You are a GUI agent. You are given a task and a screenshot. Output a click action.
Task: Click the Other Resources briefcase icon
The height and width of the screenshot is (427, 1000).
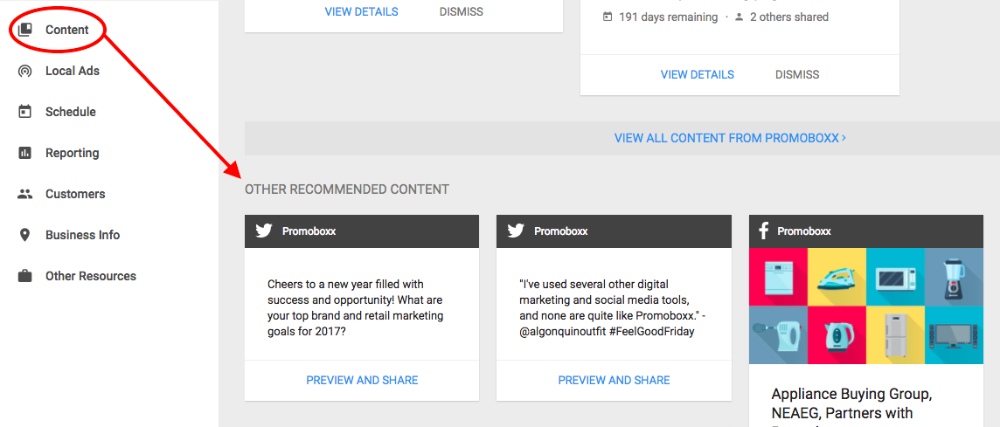click(x=25, y=276)
